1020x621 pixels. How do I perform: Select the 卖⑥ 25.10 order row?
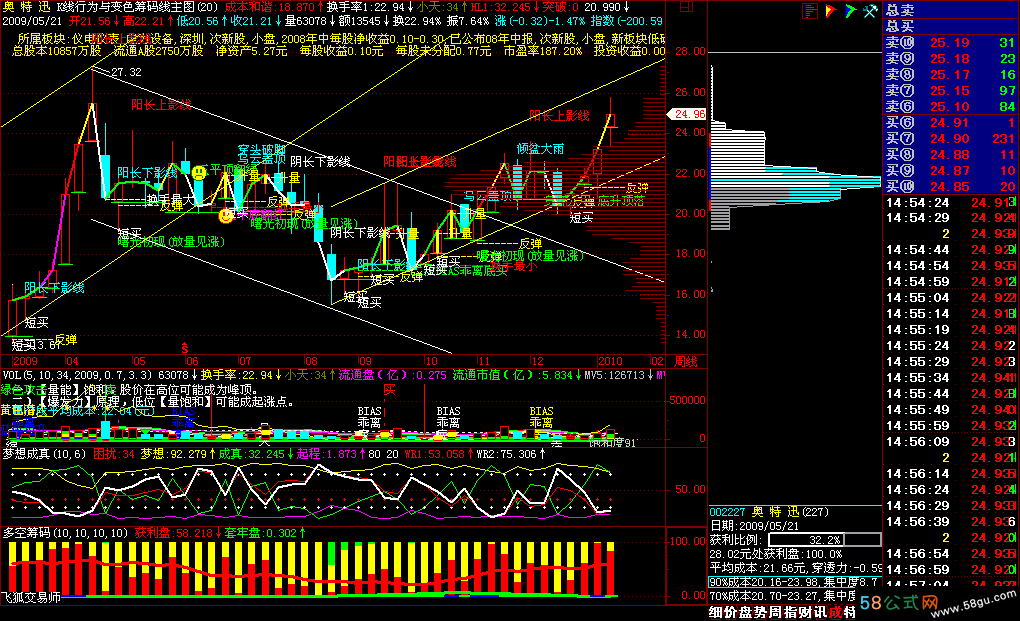pos(951,107)
